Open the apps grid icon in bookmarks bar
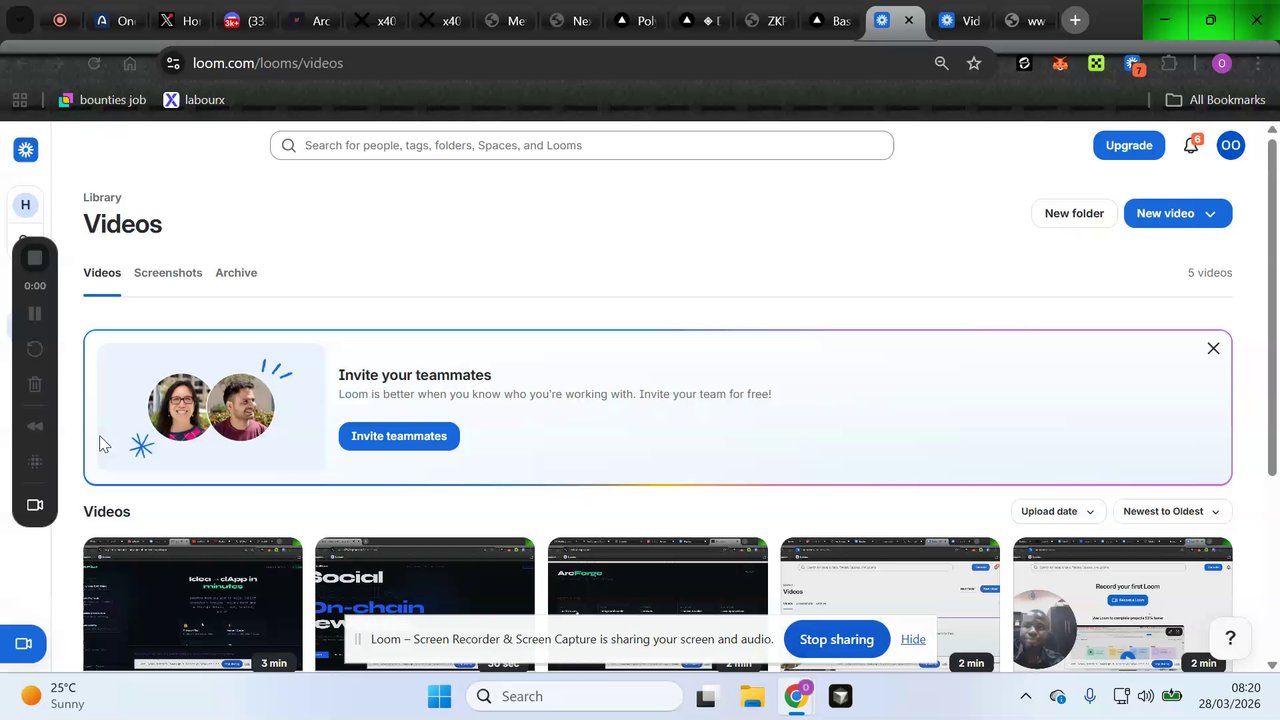Image resolution: width=1280 pixels, height=720 pixels. [x=19, y=100]
